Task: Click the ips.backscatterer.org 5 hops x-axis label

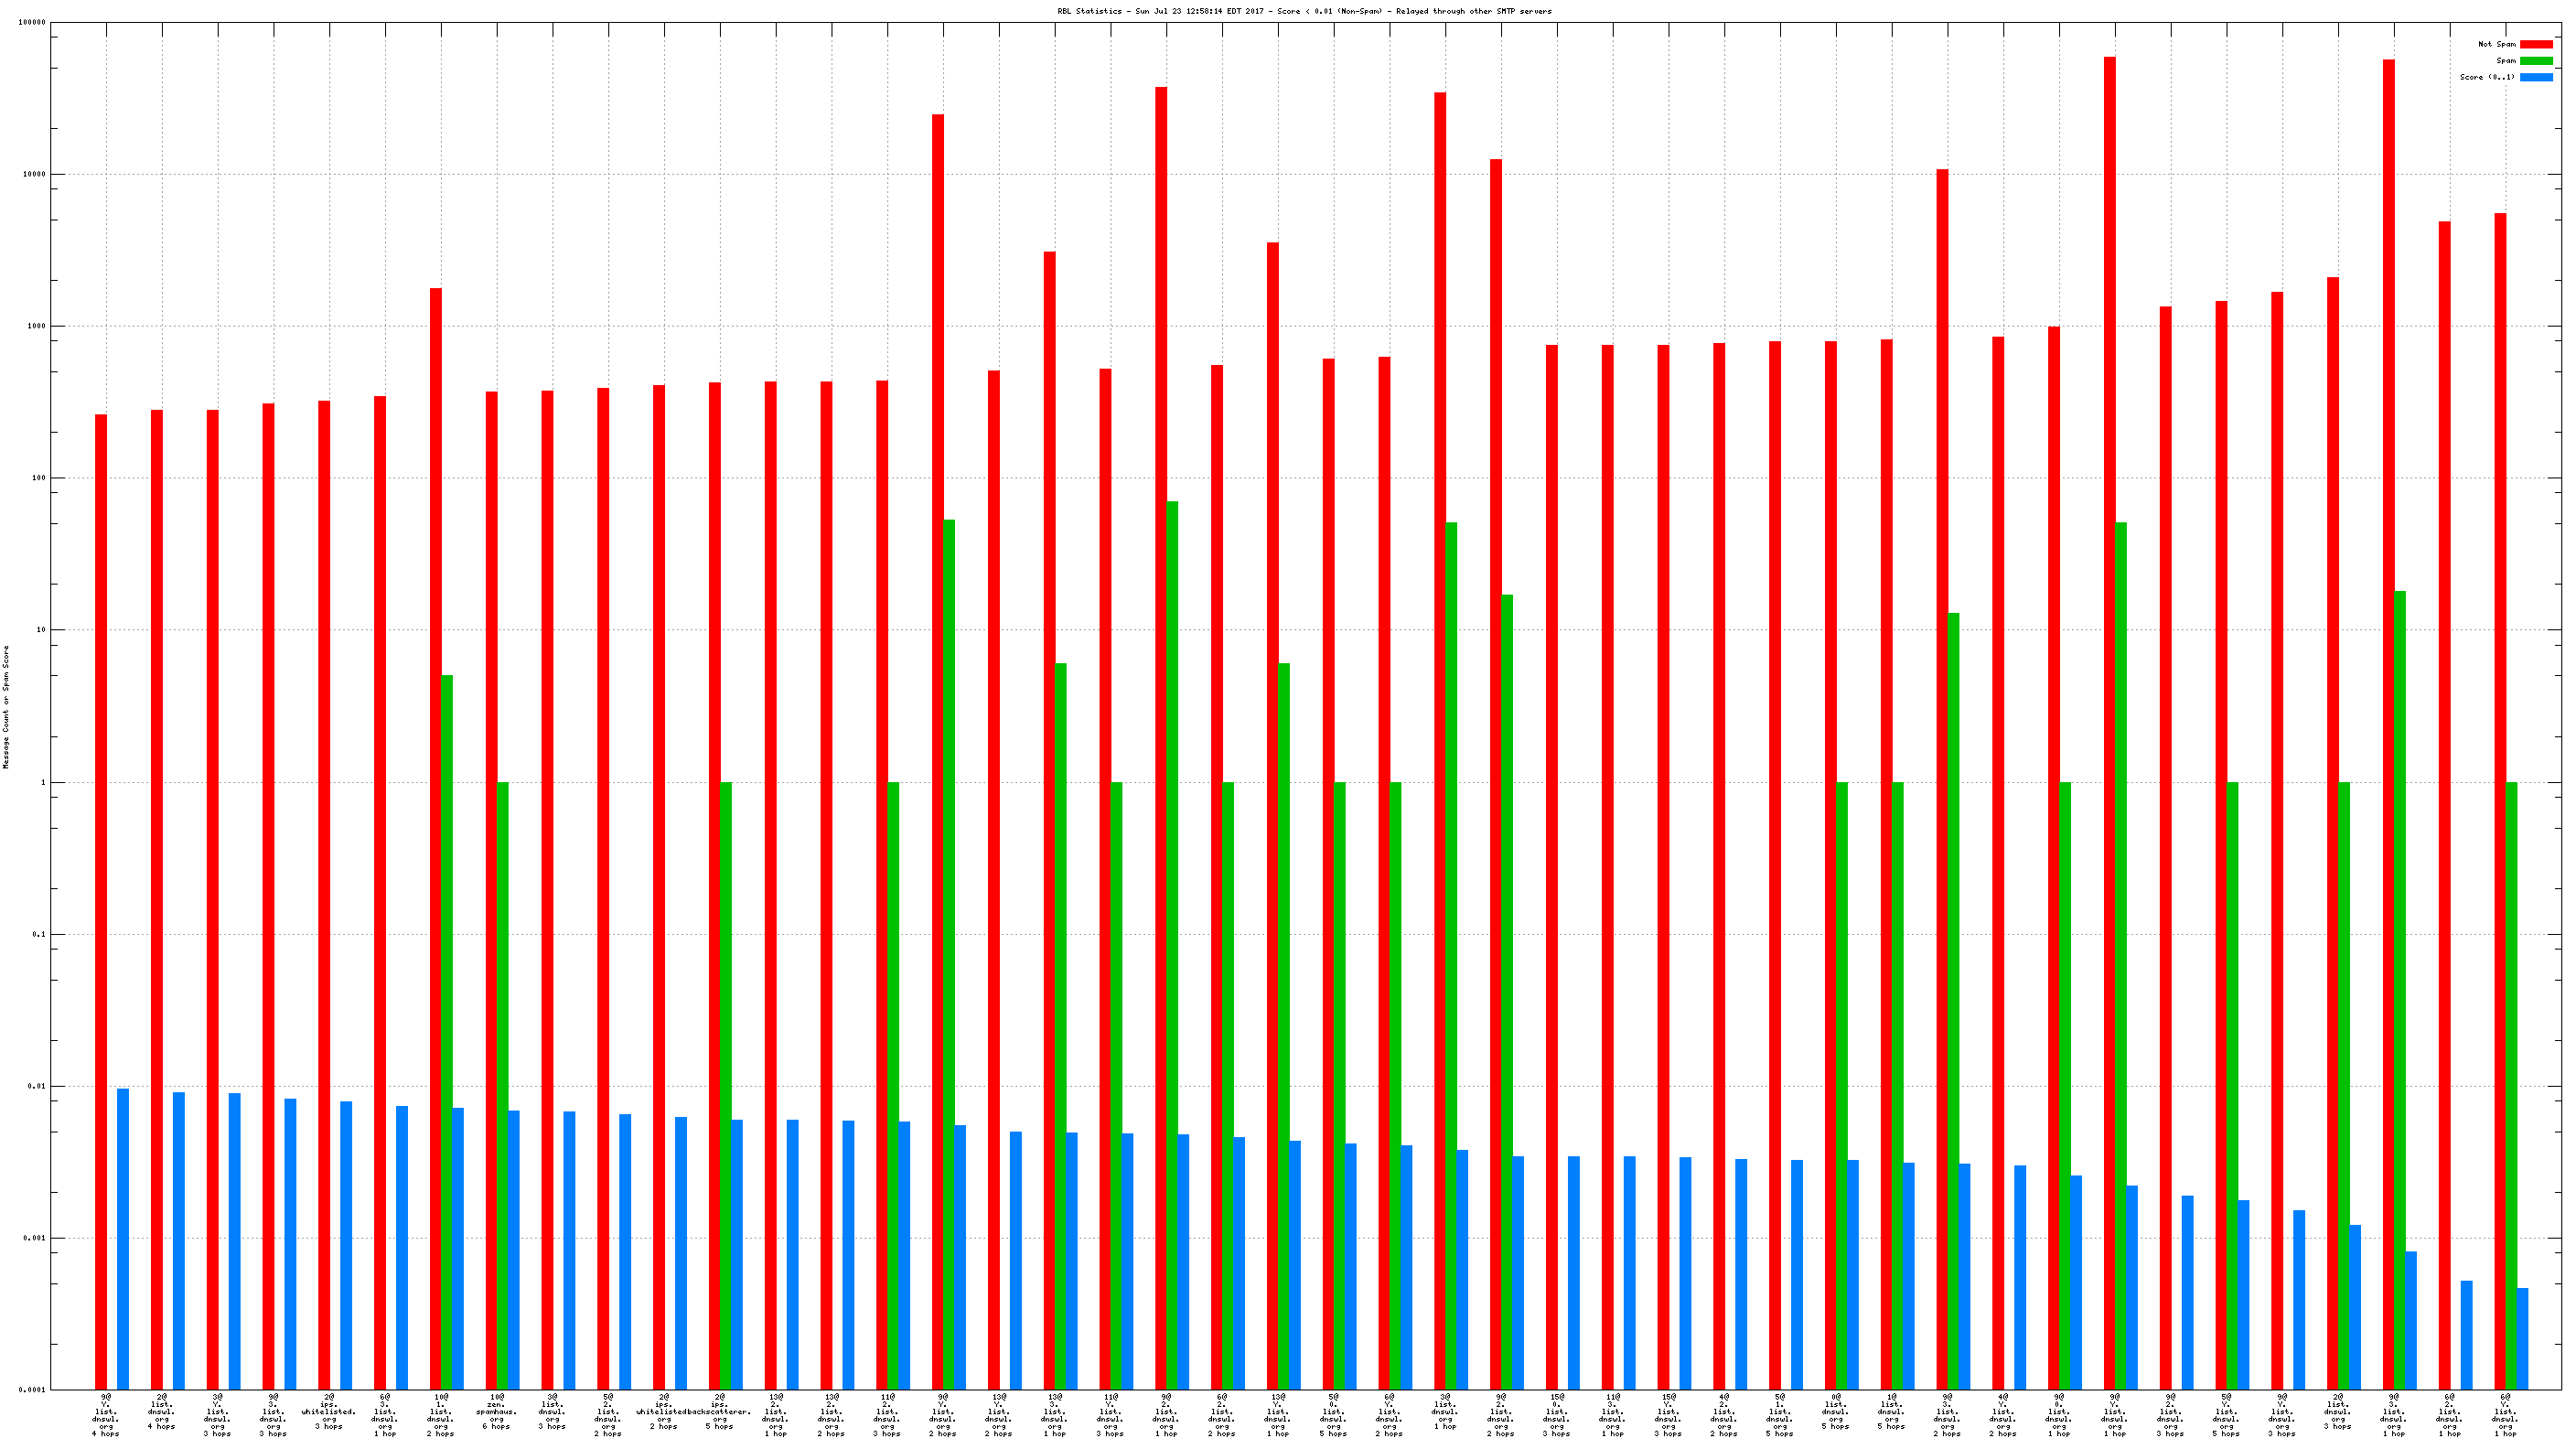Action: pos(719,1413)
